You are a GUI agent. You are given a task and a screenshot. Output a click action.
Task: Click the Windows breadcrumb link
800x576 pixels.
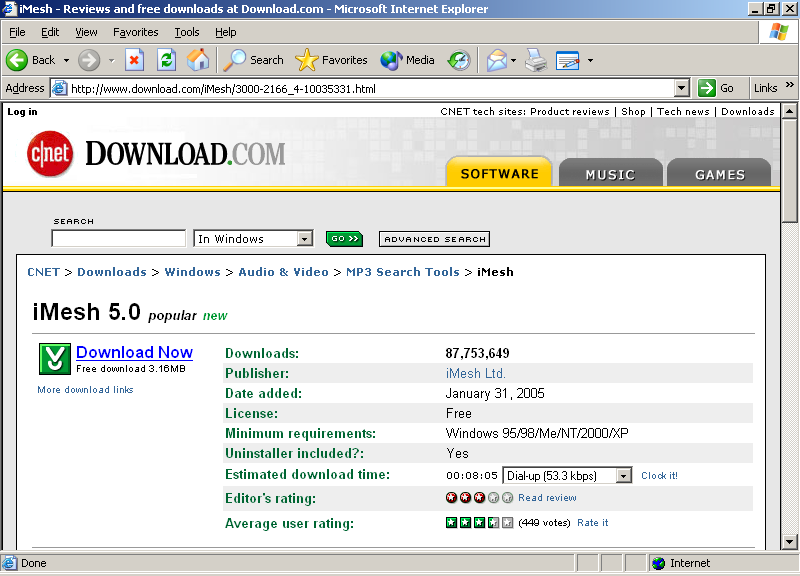(x=192, y=272)
